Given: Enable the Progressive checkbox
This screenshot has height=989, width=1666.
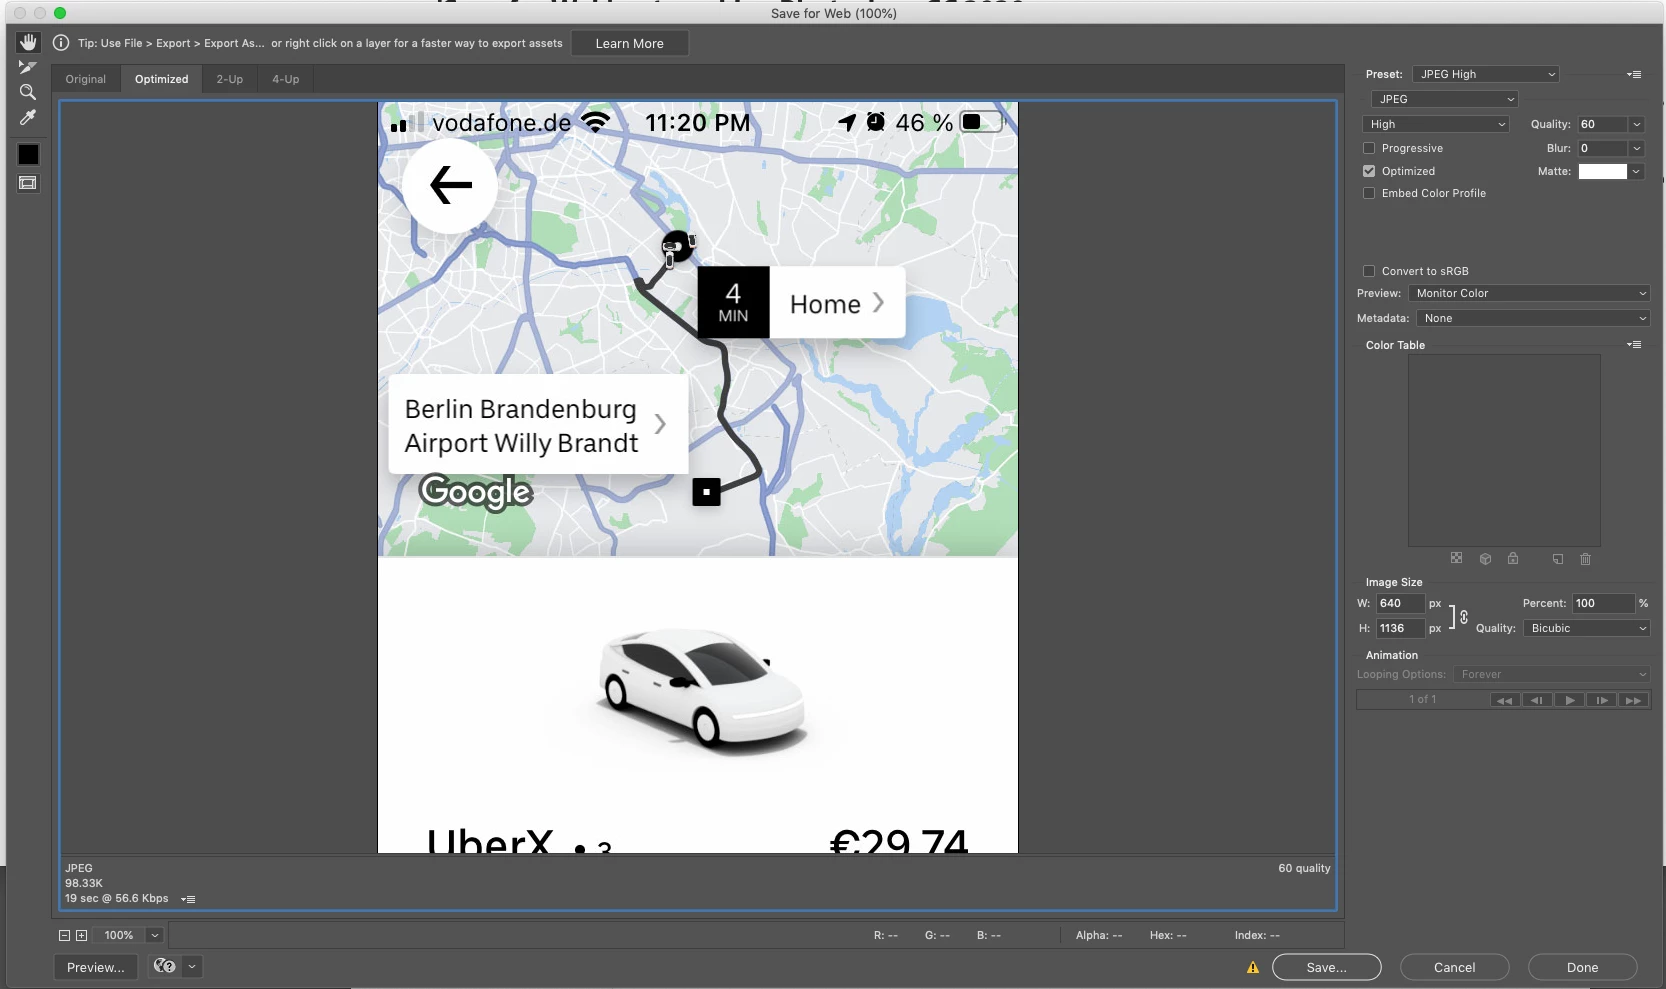Looking at the screenshot, I should (1369, 148).
